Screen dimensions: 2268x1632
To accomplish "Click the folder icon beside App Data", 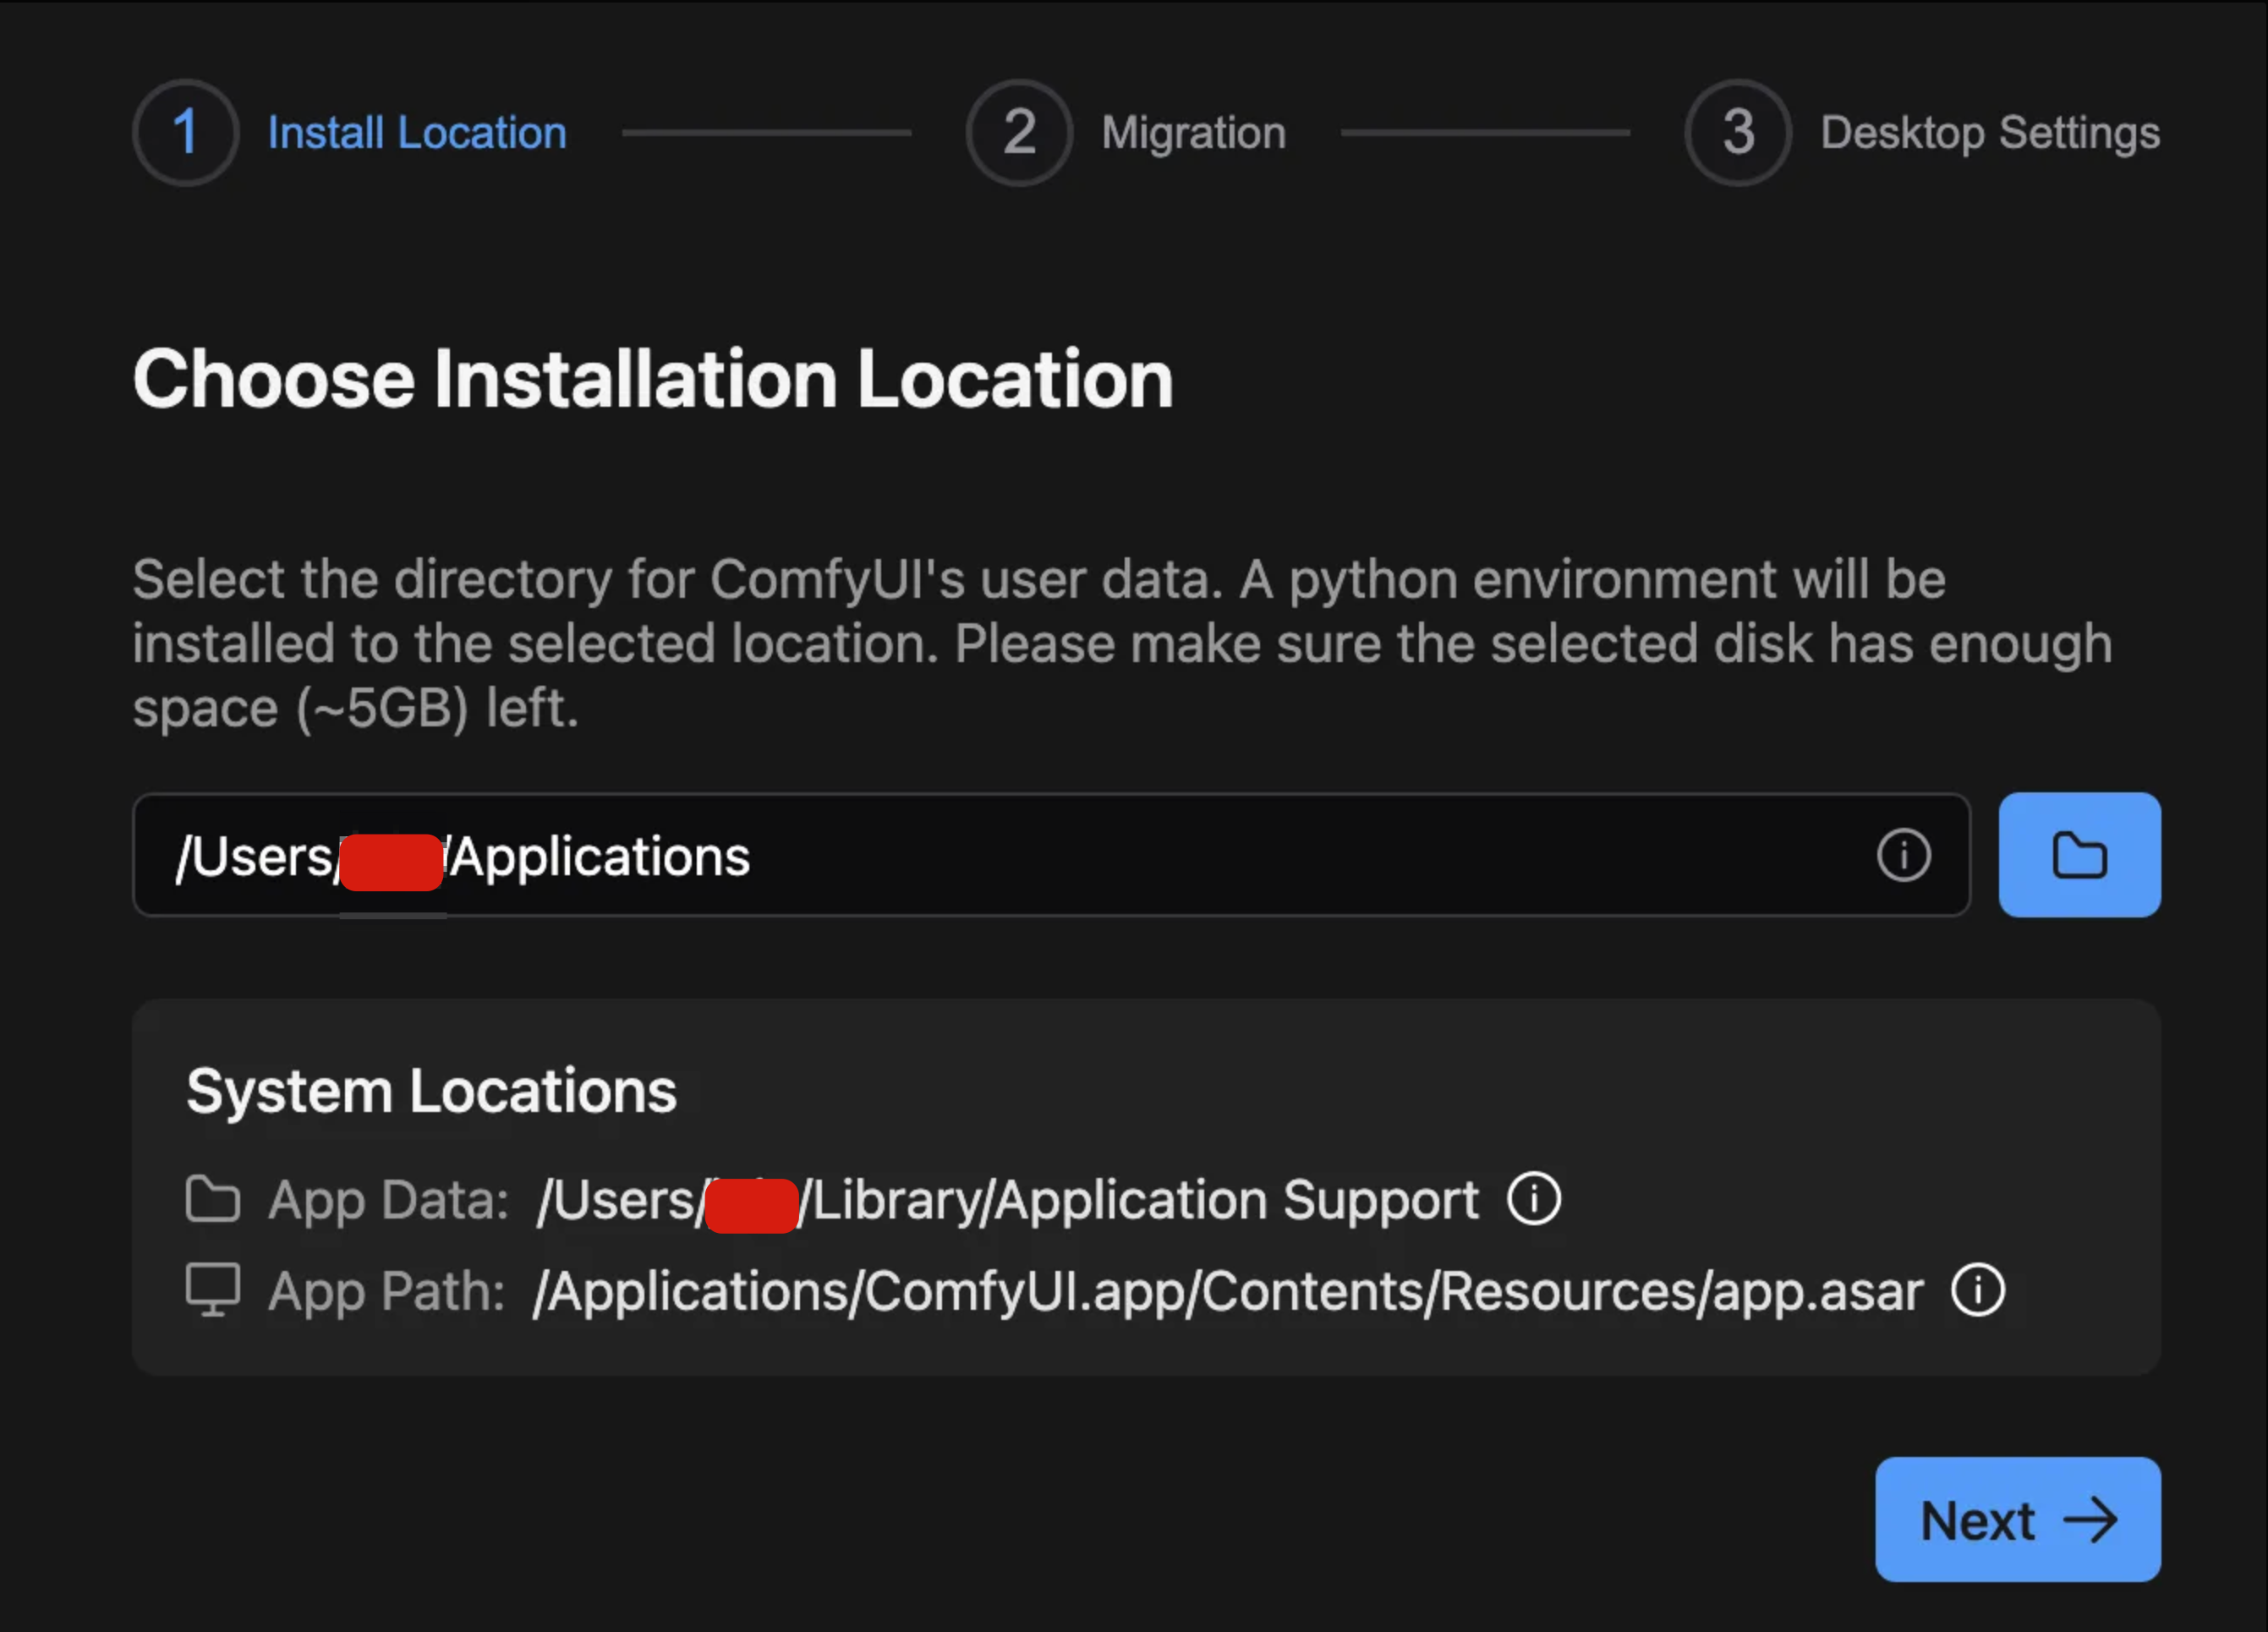I will pyautogui.click(x=213, y=1199).
